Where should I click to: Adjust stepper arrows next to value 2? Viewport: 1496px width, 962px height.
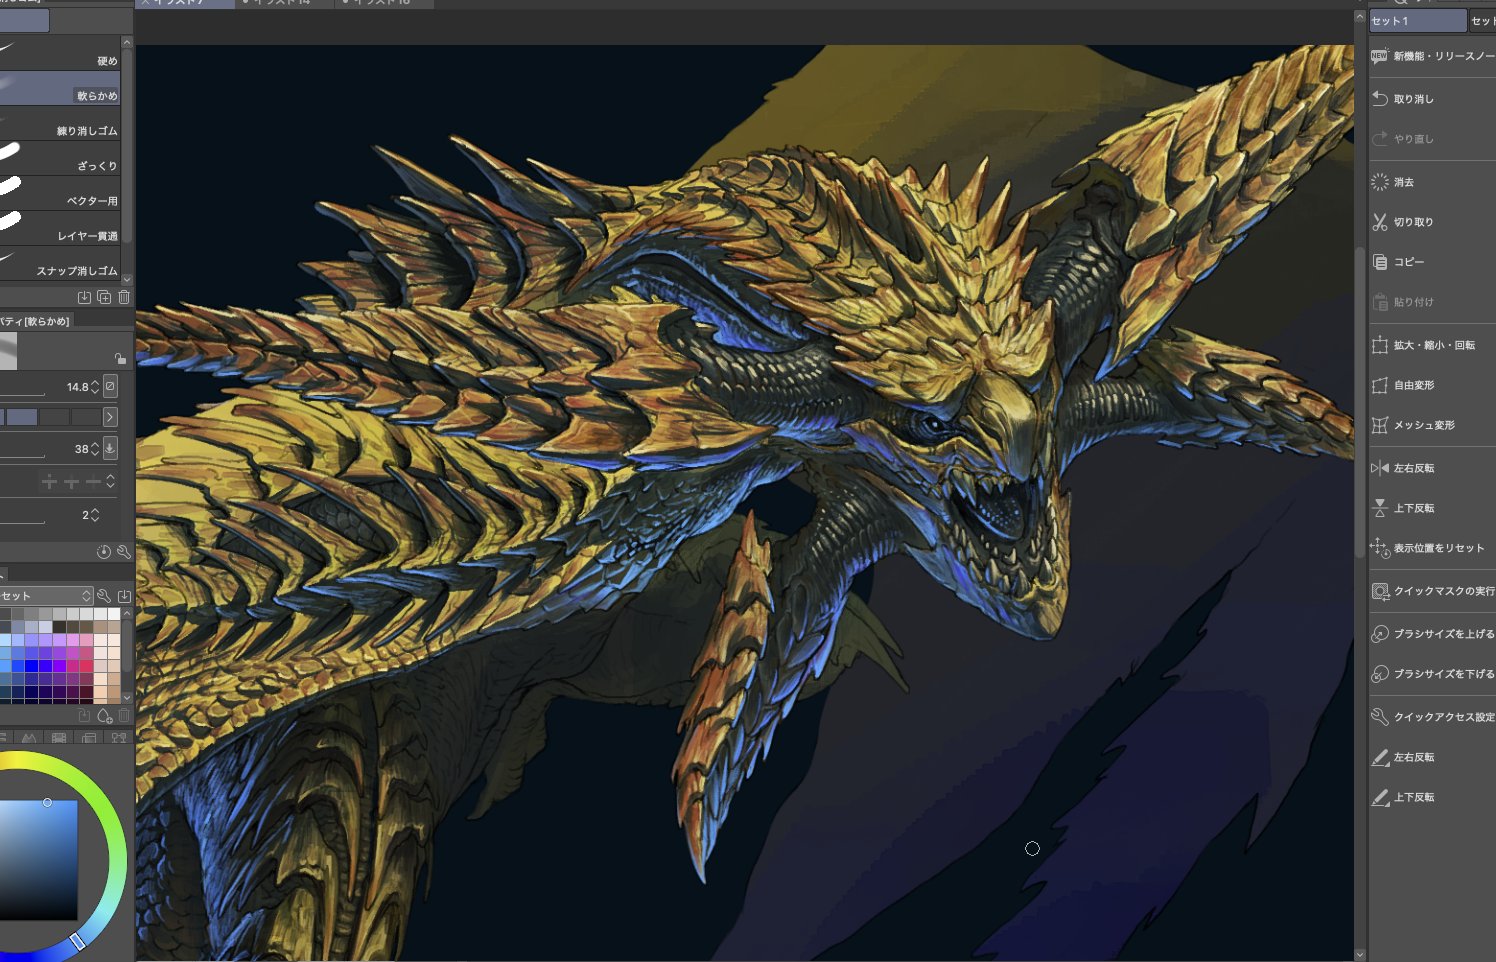pyautogui.click(x=95, y=515)
